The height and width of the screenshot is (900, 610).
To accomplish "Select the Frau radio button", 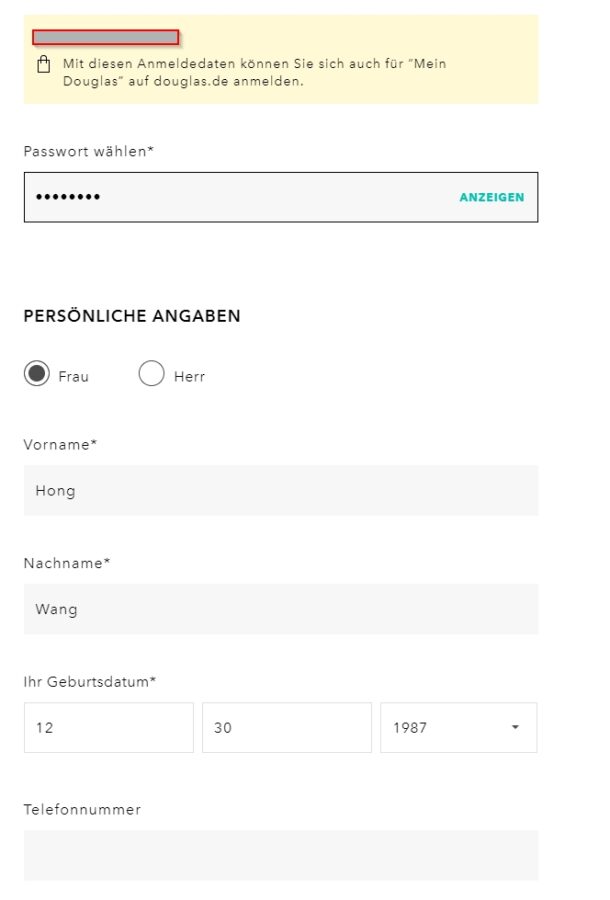I will [x=37, y=374].
